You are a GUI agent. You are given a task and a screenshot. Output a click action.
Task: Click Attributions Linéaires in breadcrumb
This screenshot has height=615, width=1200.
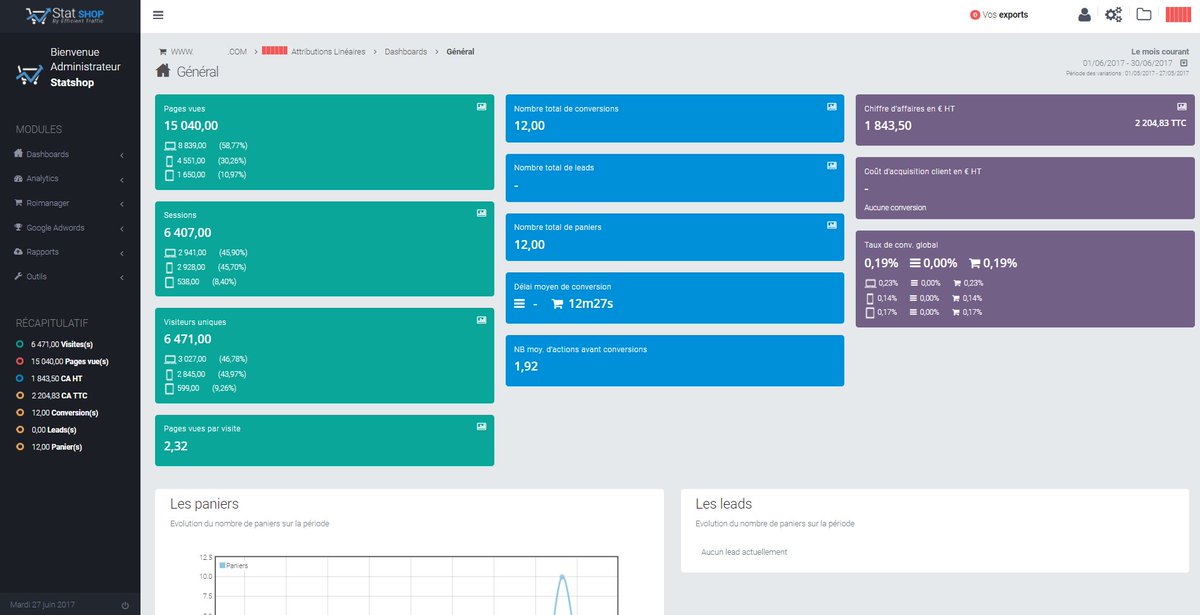point(328,51)
